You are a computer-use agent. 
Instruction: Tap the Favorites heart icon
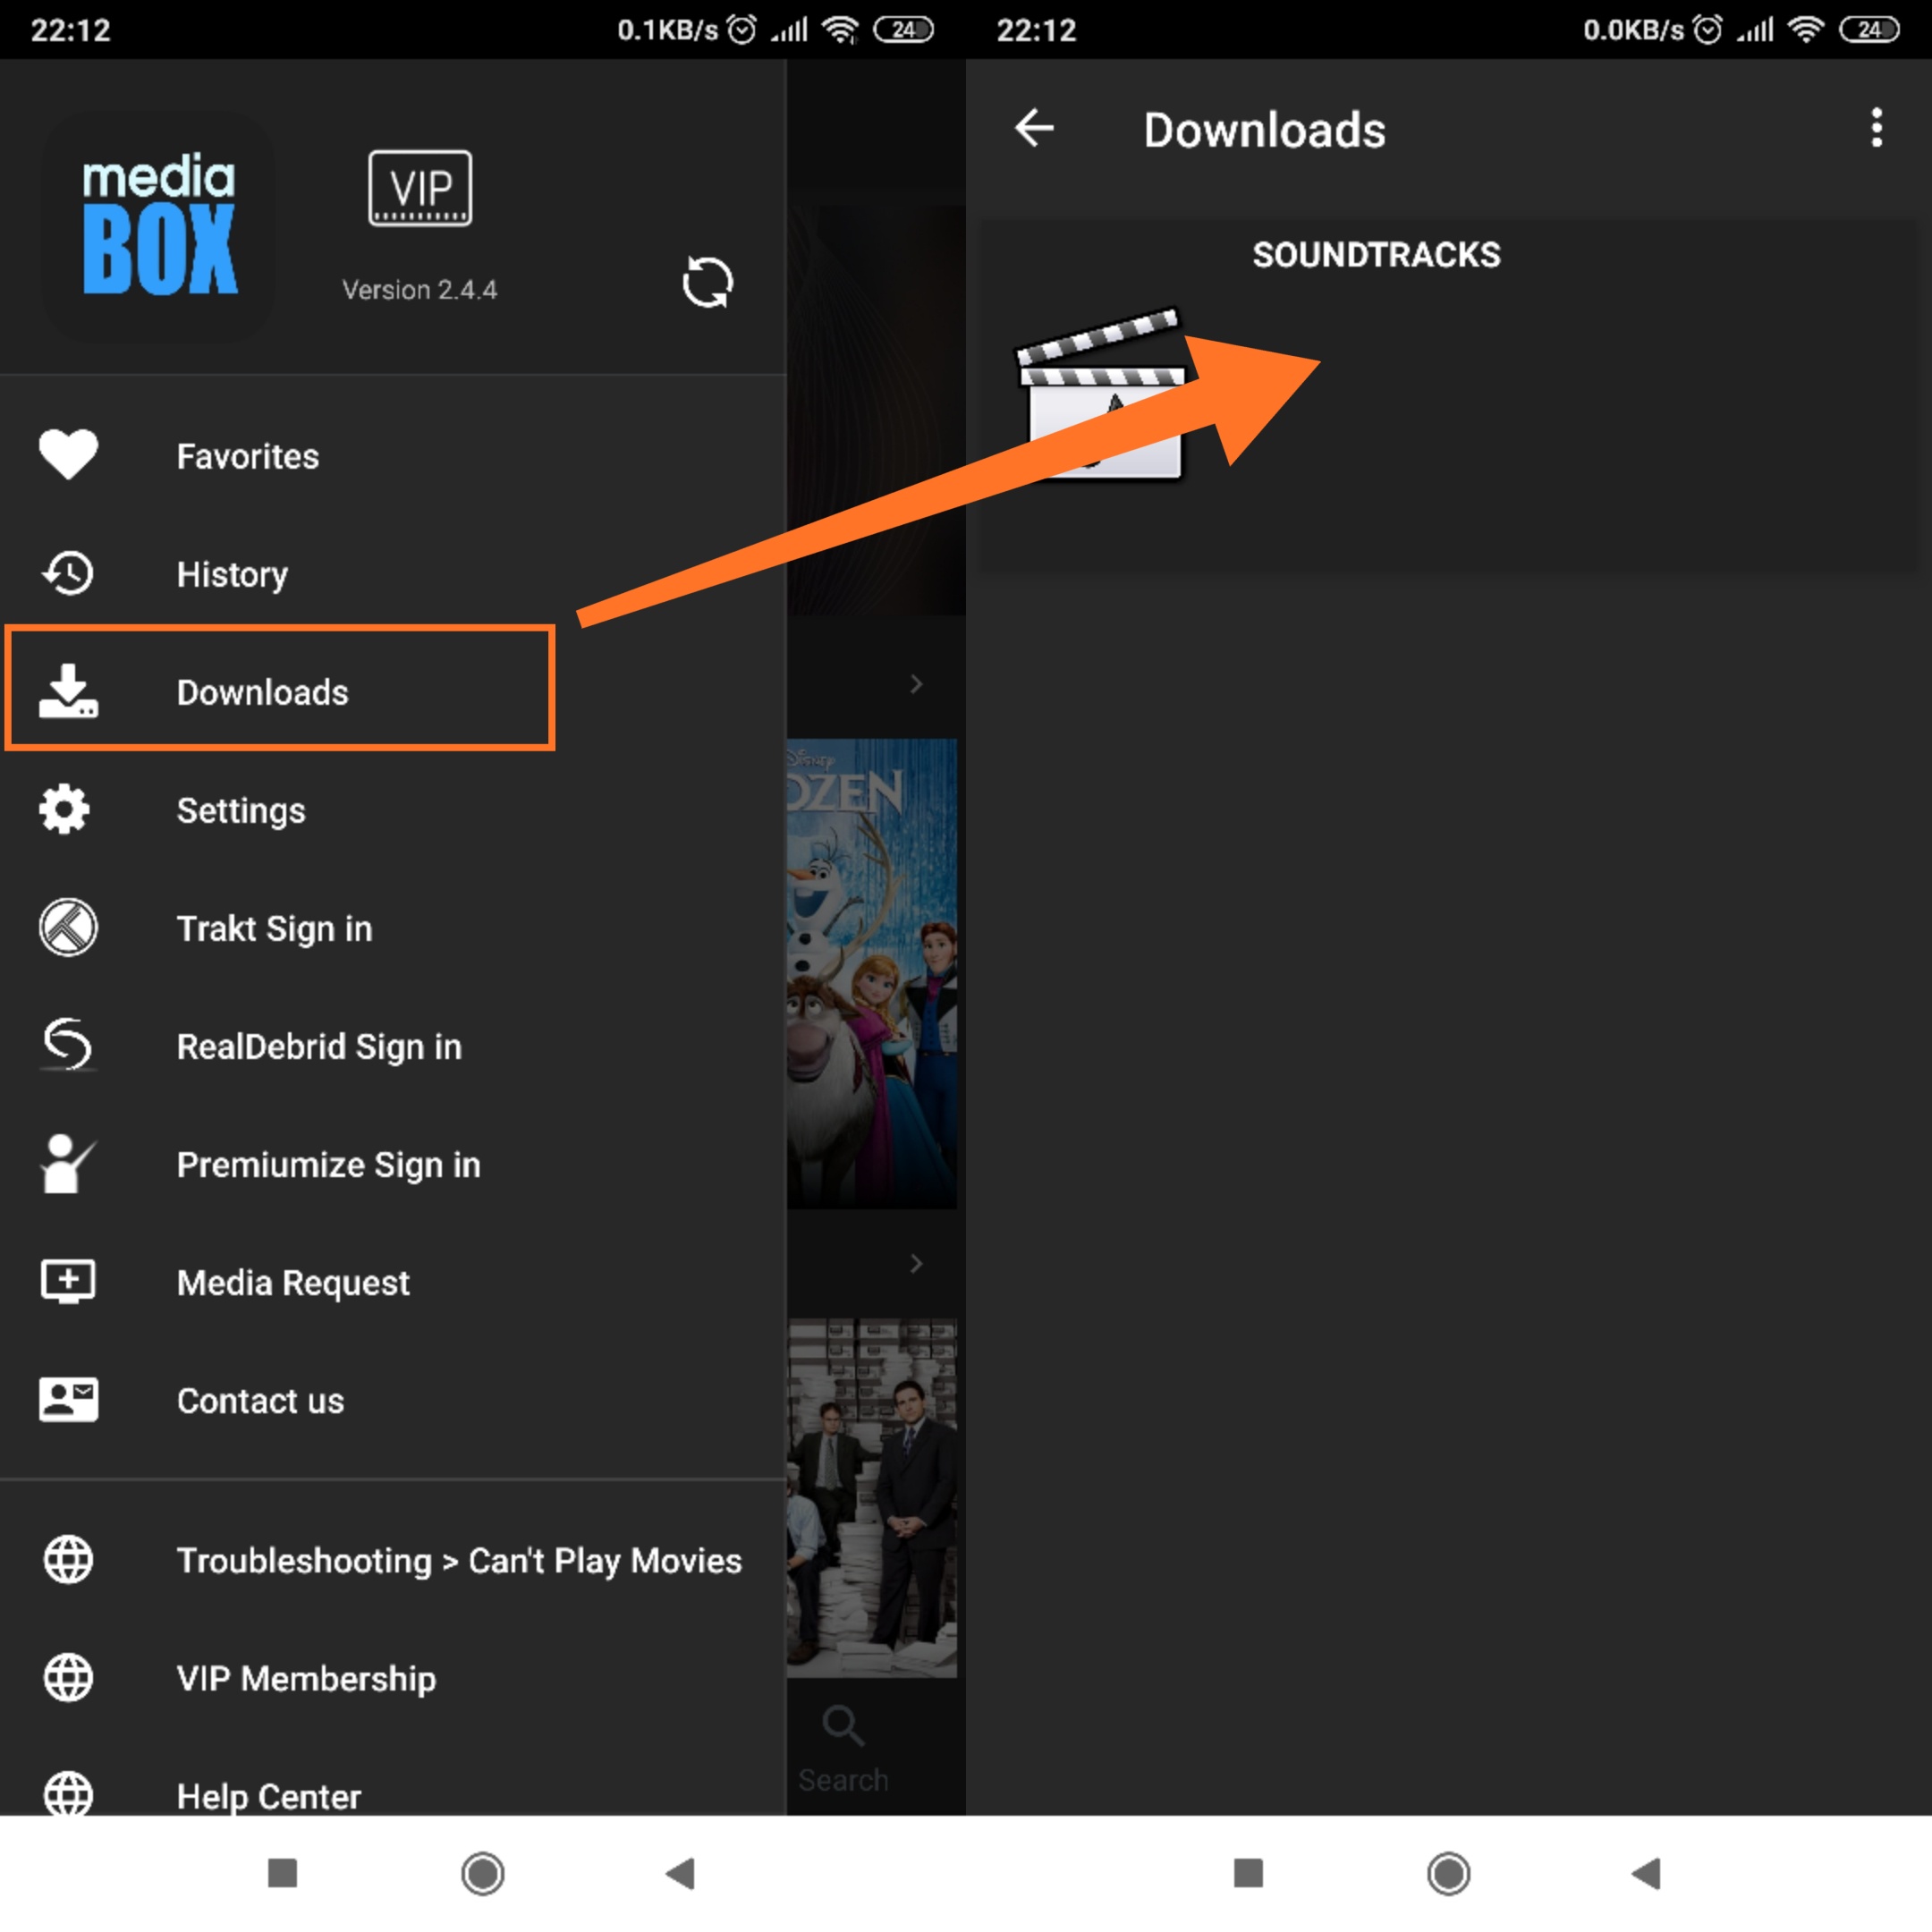tap(68, 455)
